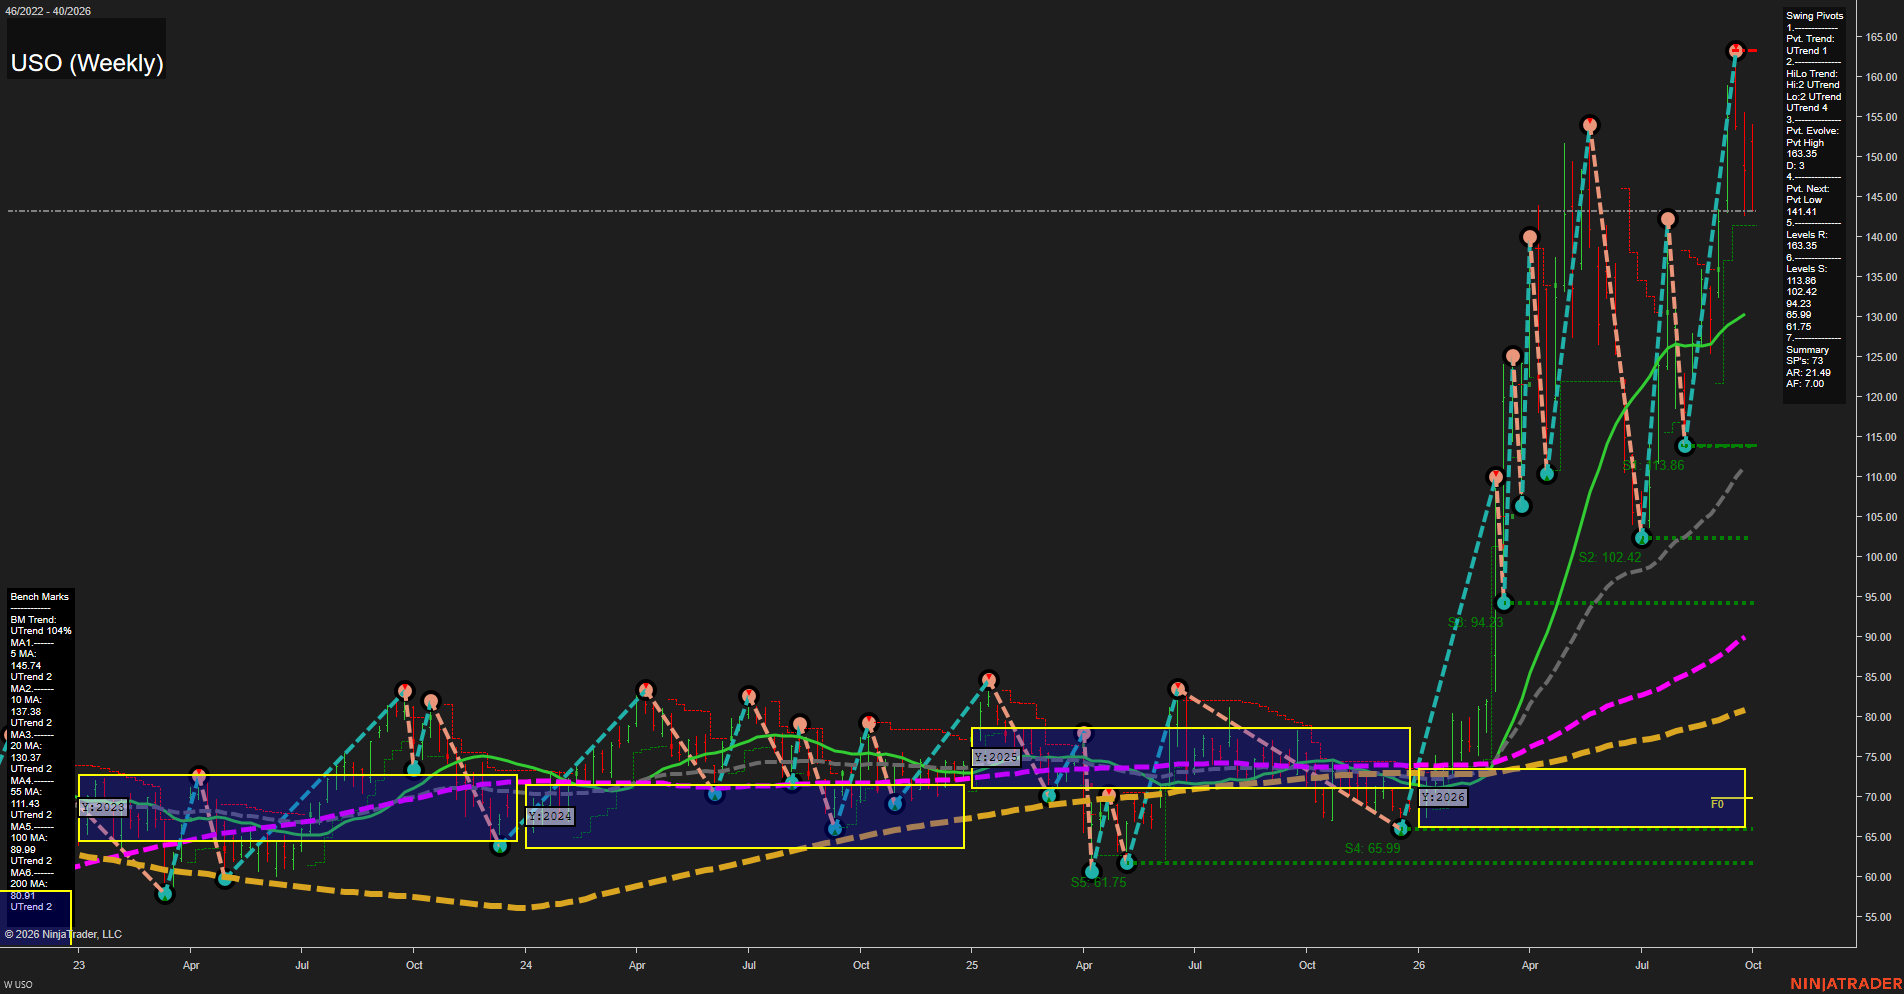Select the "BM Trend:" line in Bench Marks
Viewport: 1904px width, 994px height.
(x=33, y=620)
